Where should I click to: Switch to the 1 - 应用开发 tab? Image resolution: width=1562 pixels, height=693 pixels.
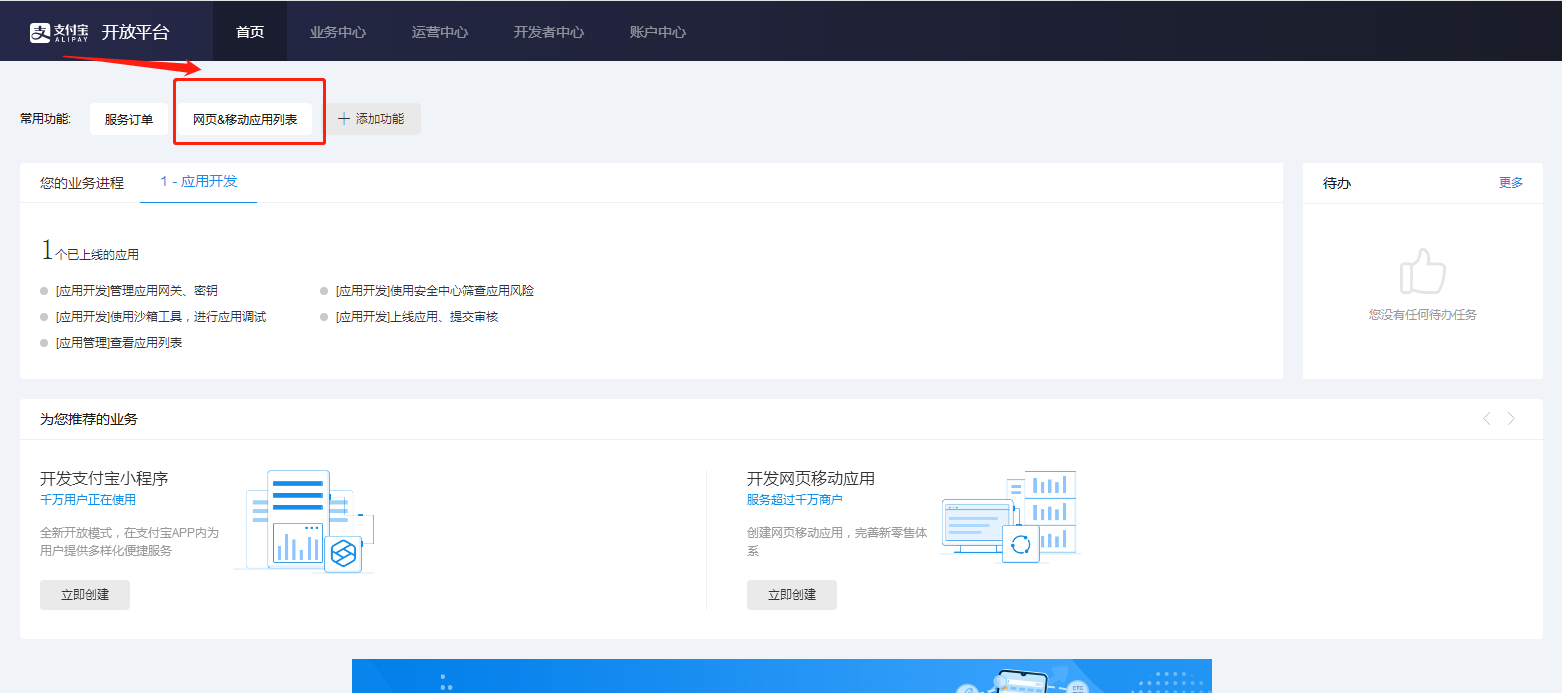(199, 182)
